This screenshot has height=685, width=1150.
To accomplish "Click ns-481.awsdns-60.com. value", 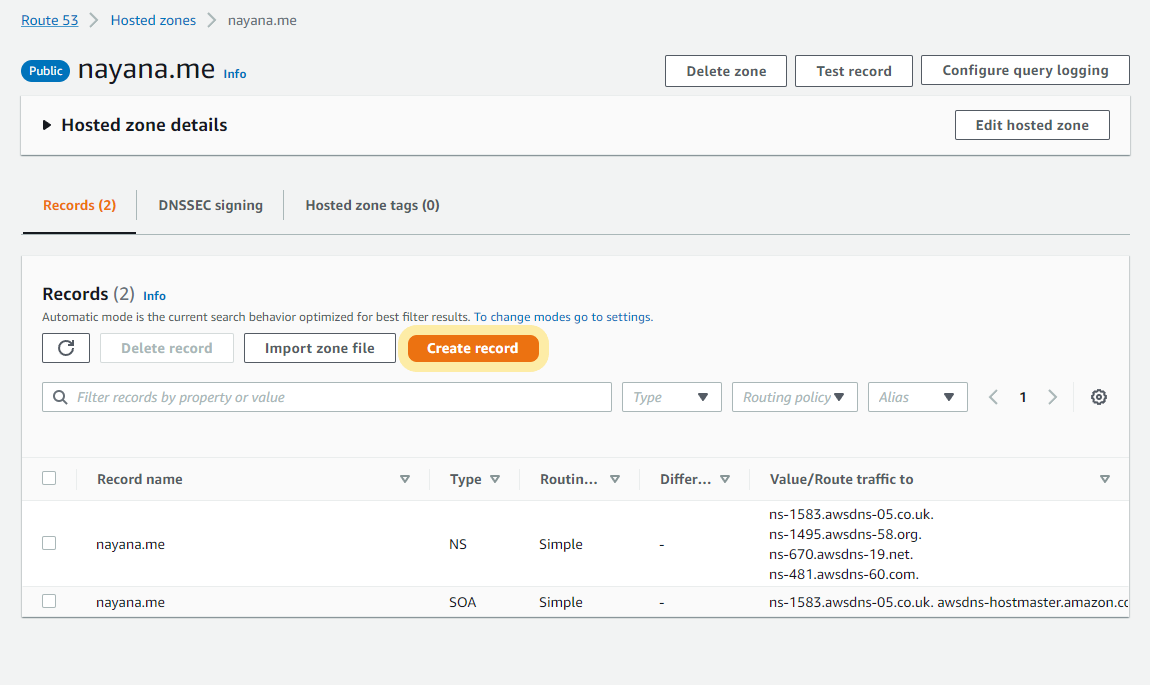I will pyautogui.click(x=843, y=574).
